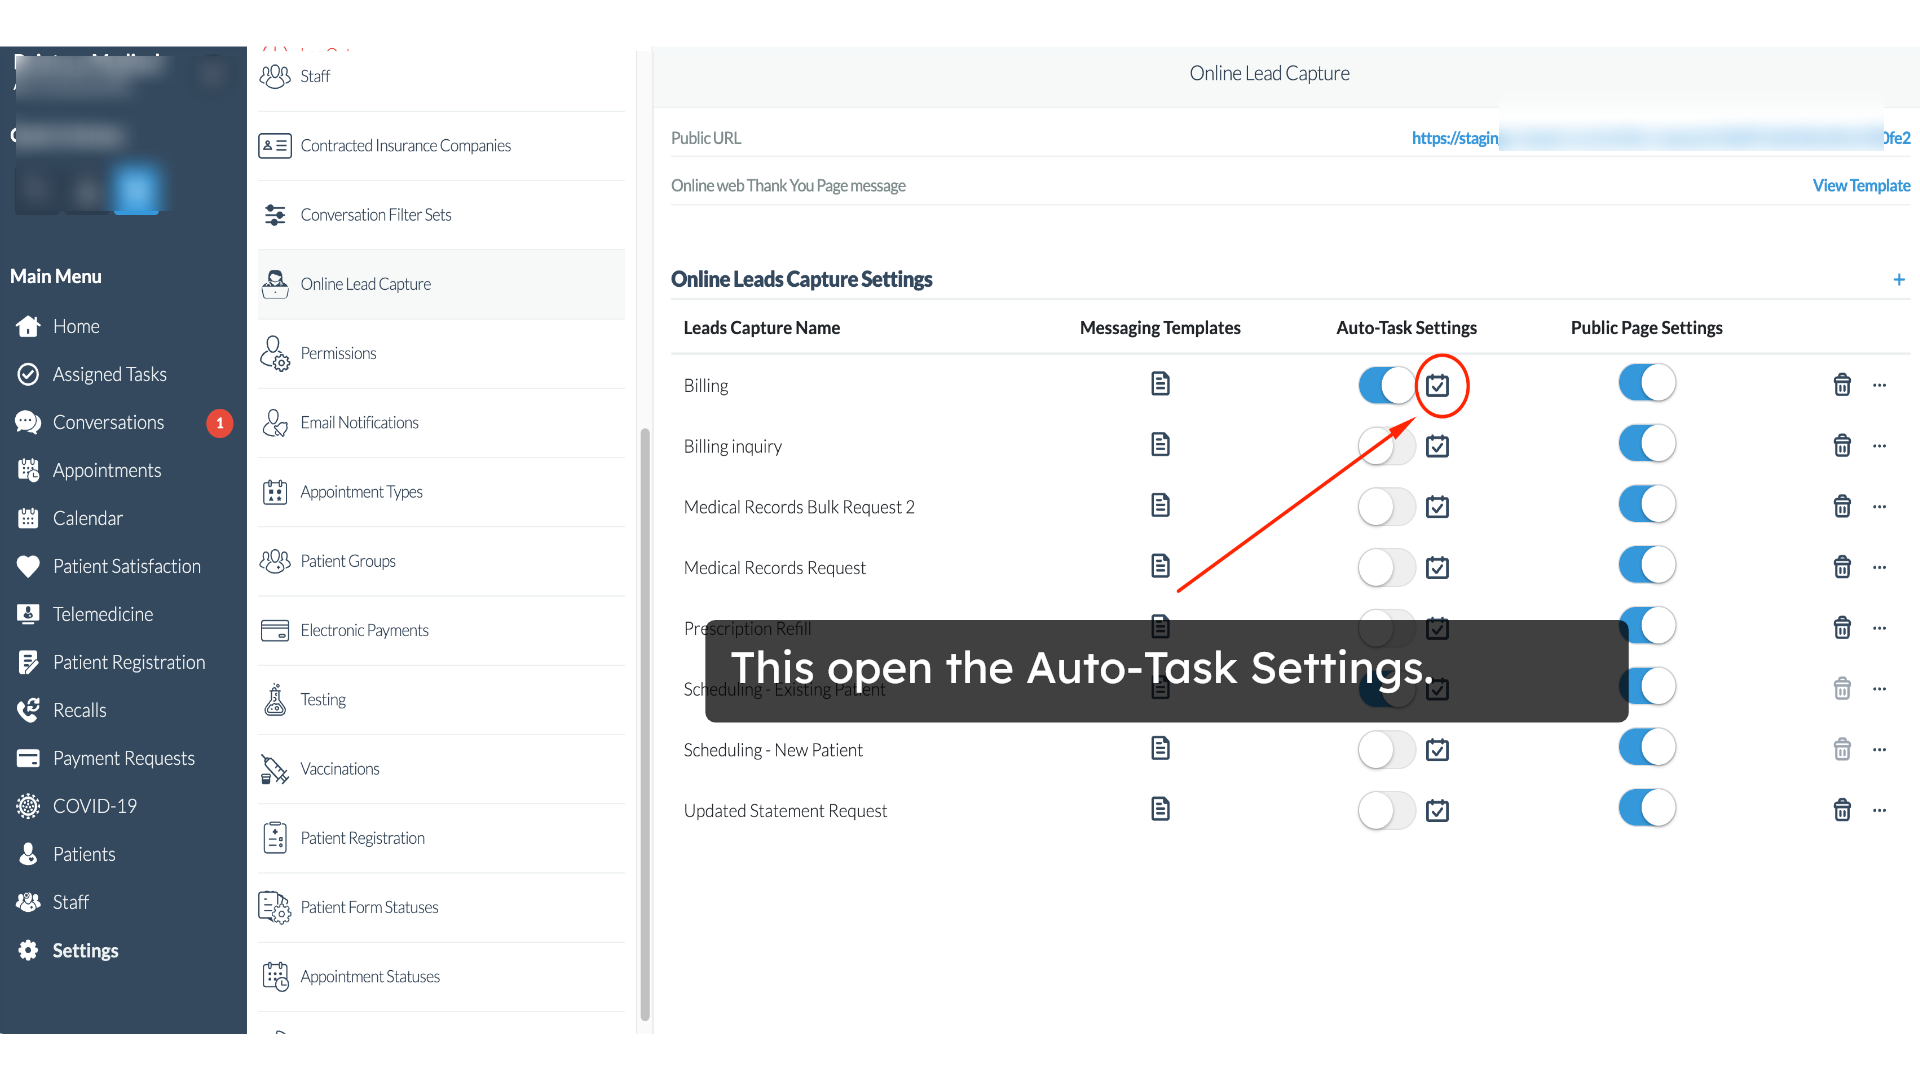Open Conversation Filter Sets settings
Viewport: 1920px width, 1080px height.
[441, 215]
